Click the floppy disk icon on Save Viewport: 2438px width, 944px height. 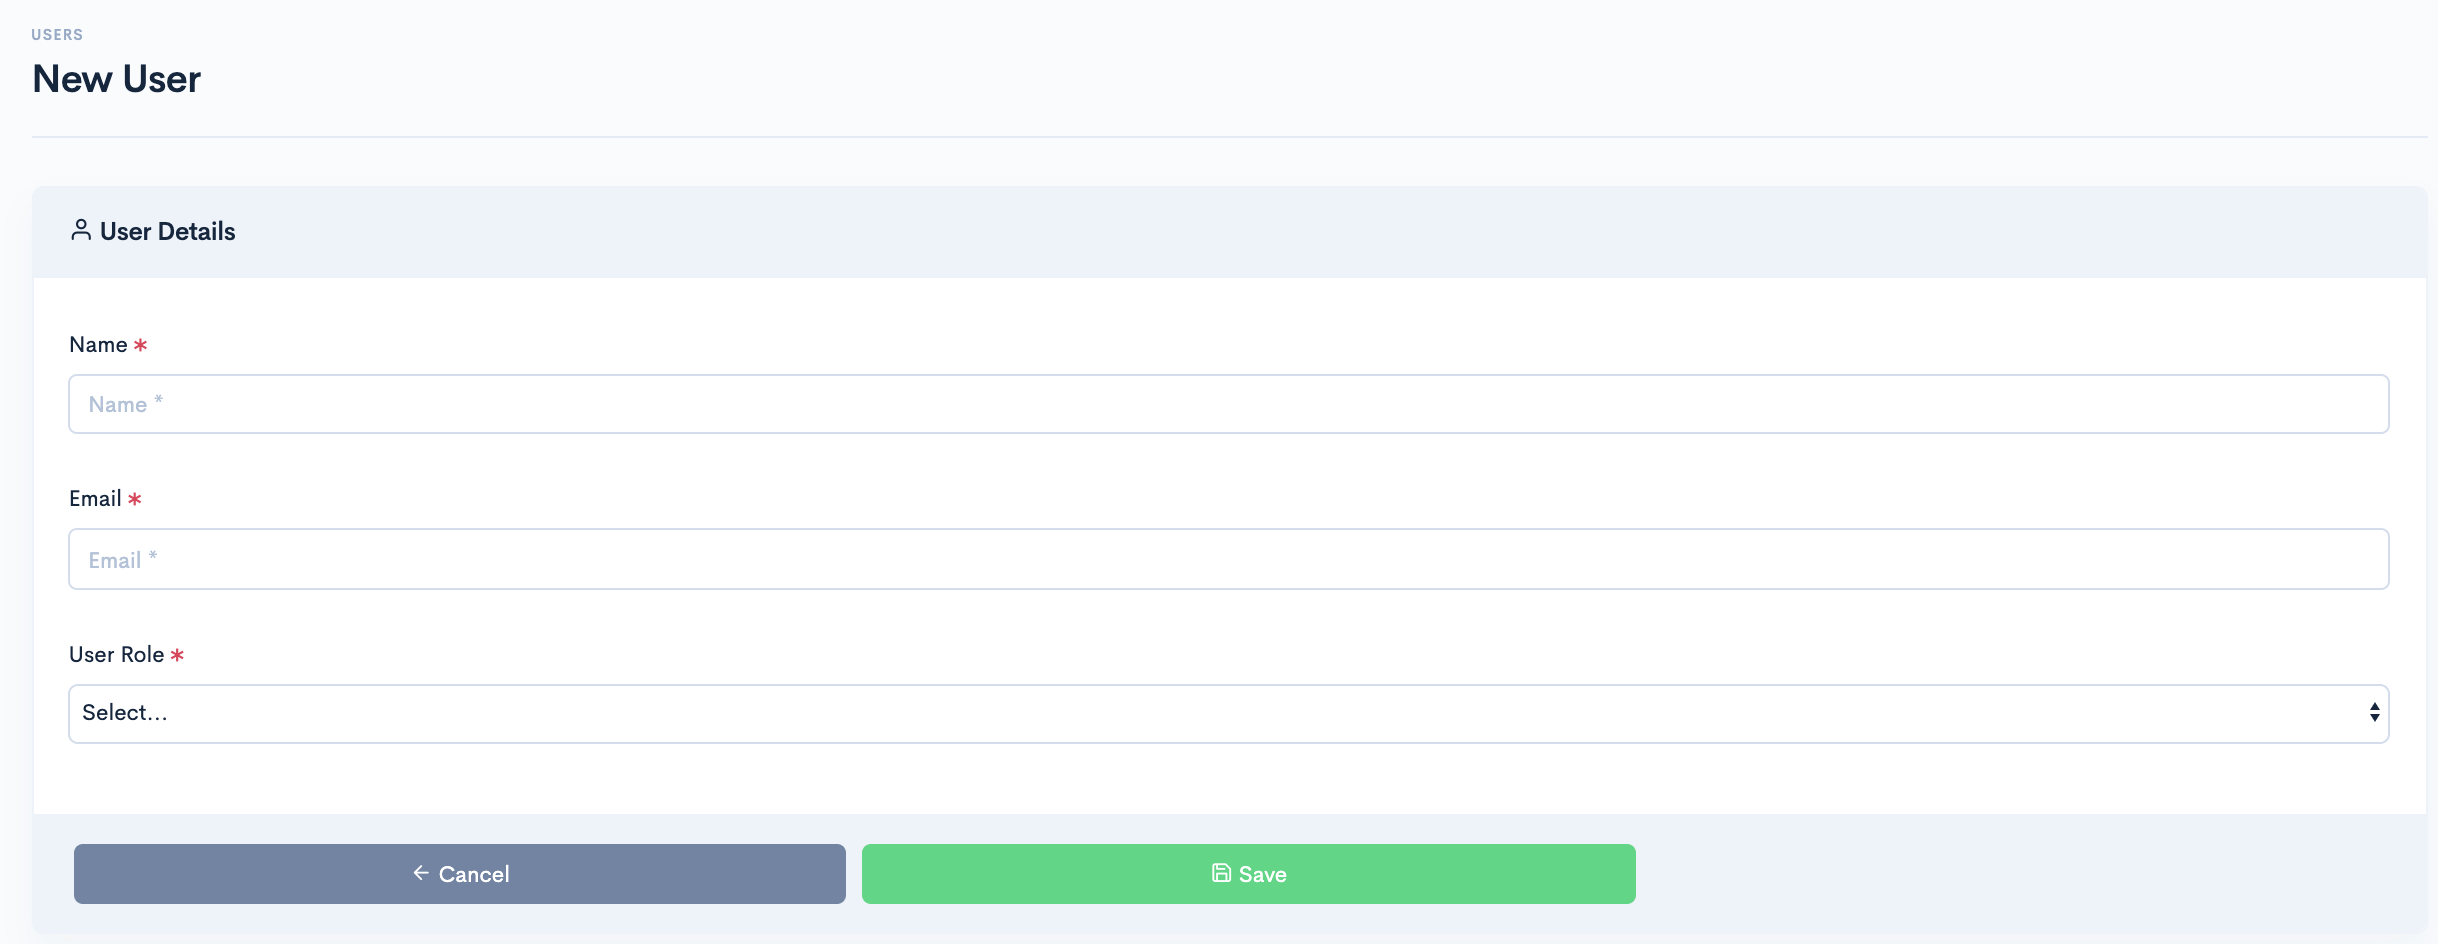[1221, 873]
